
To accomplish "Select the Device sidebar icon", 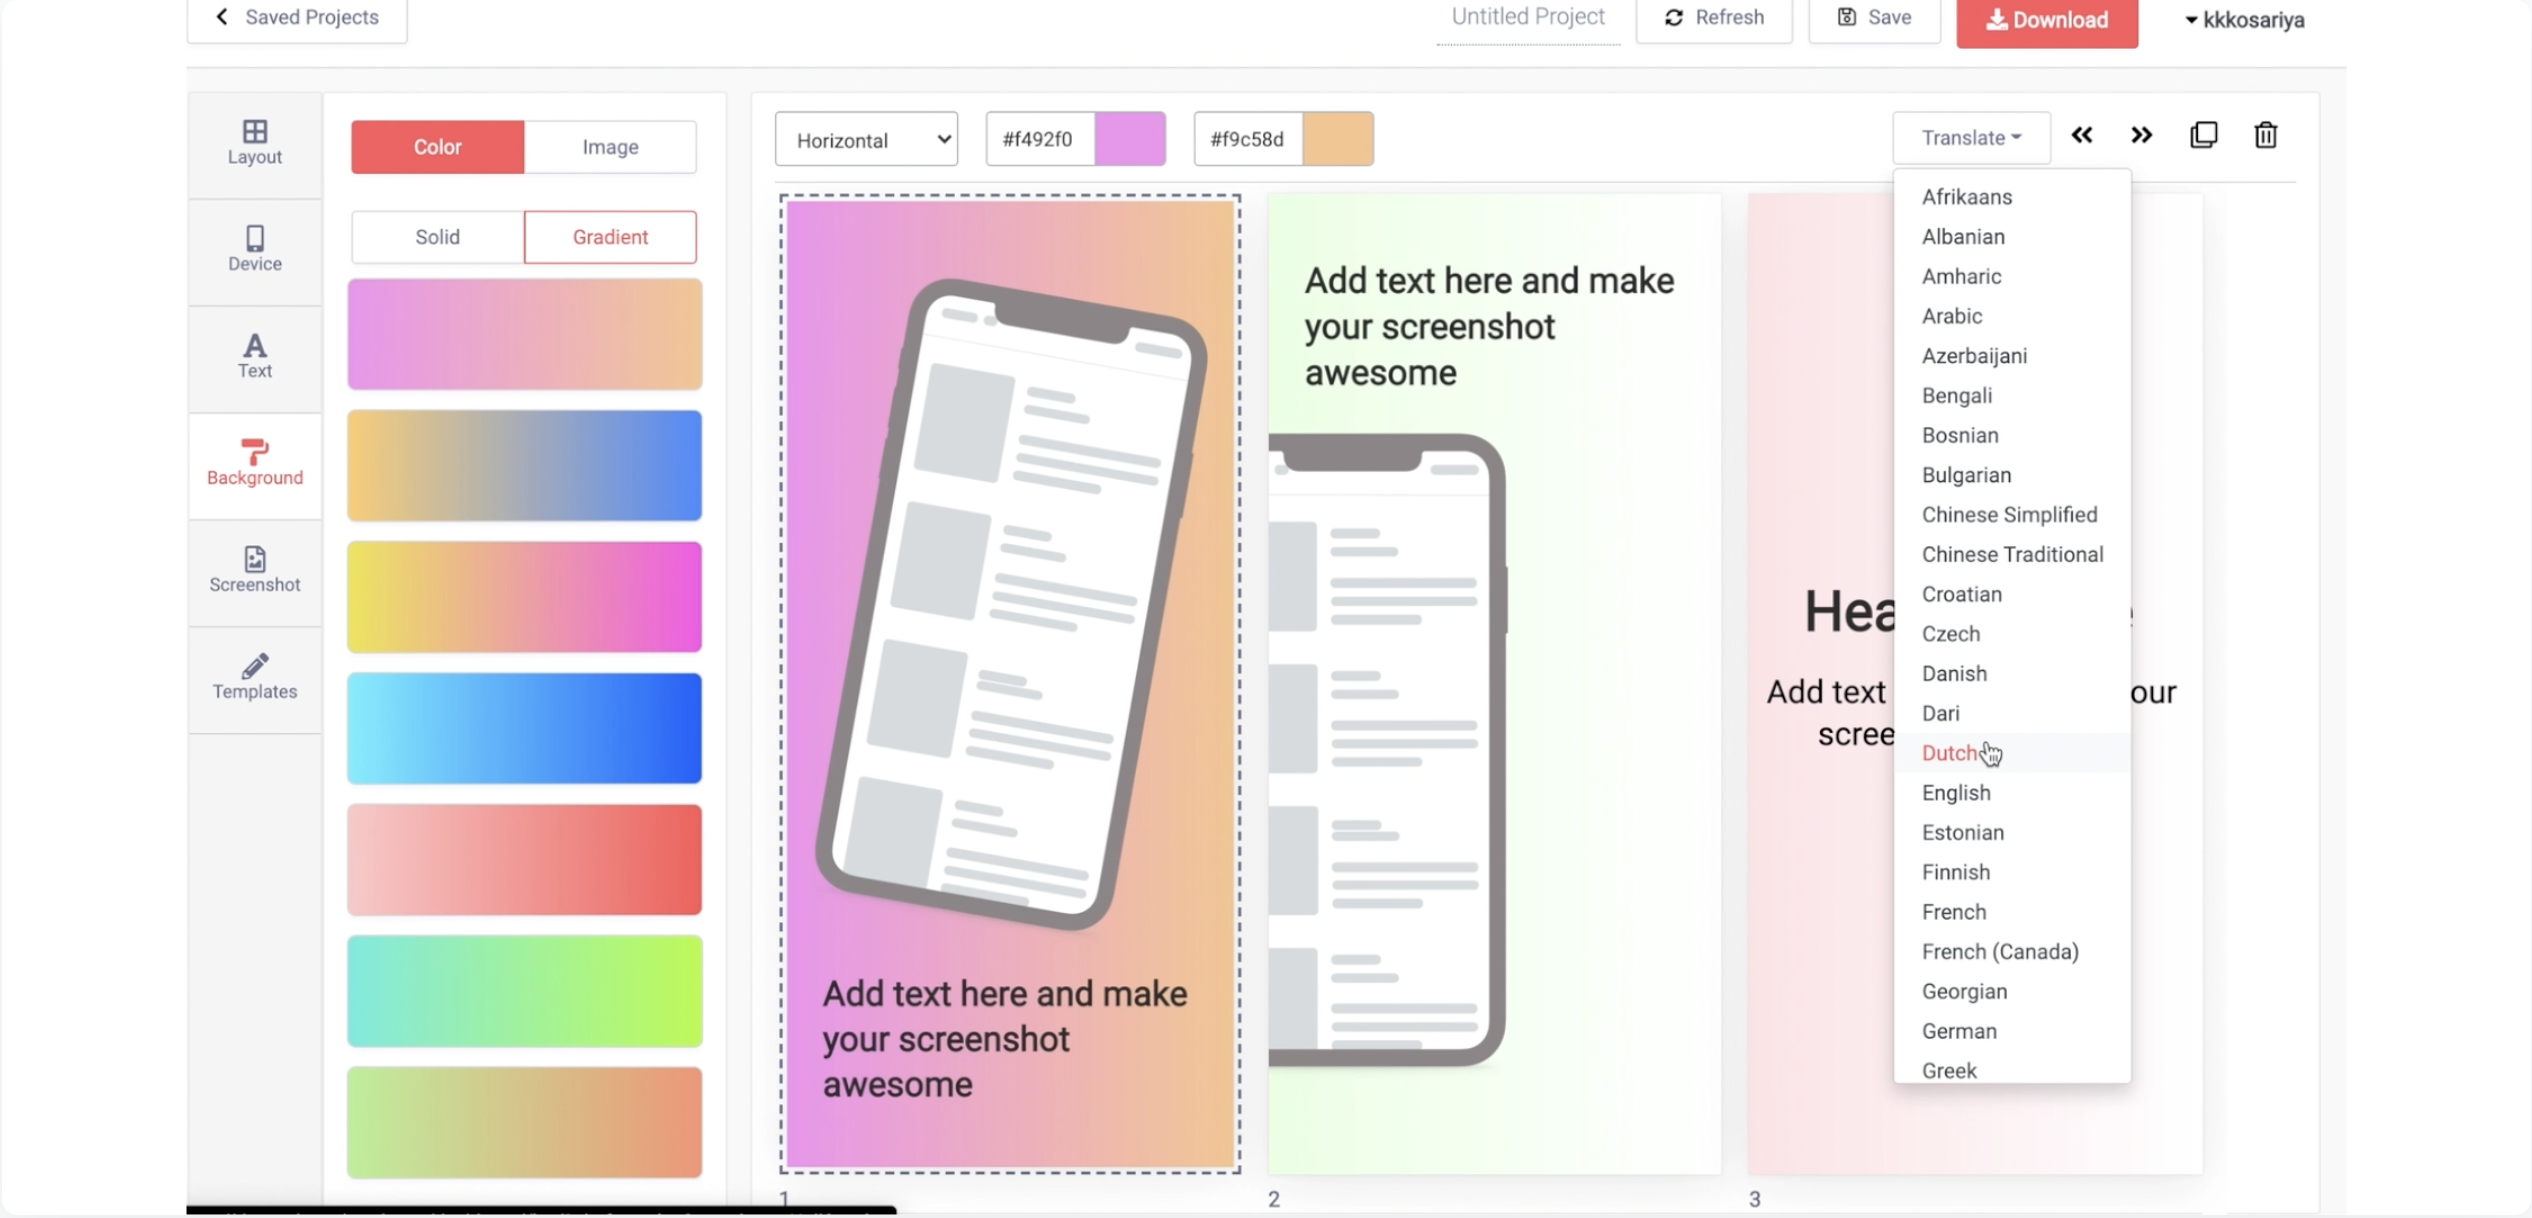I will click(254, 249).
